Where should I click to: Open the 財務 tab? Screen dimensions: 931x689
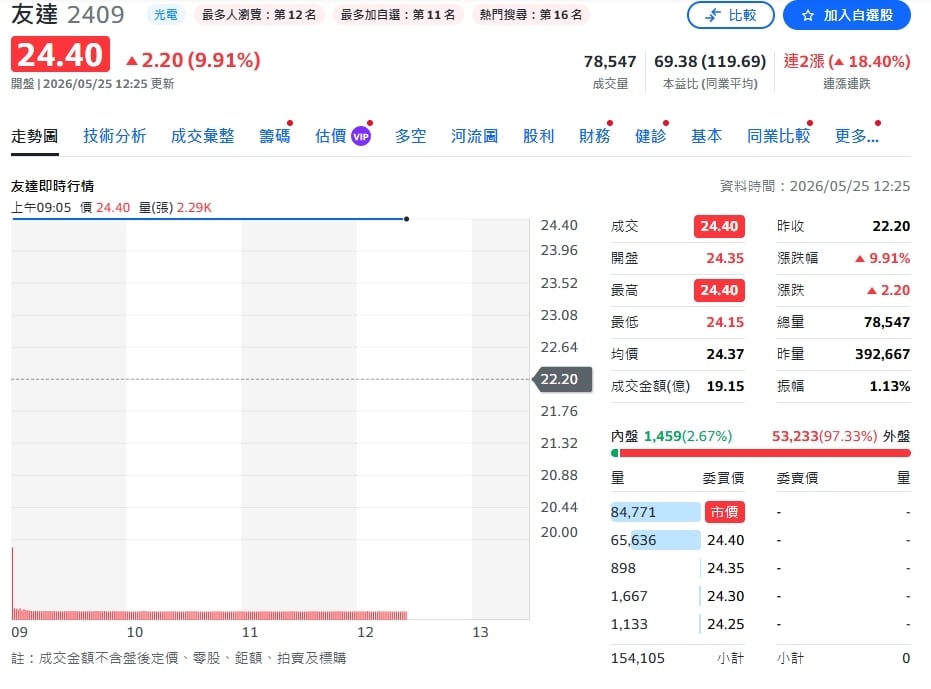click(x=594, y=136)
